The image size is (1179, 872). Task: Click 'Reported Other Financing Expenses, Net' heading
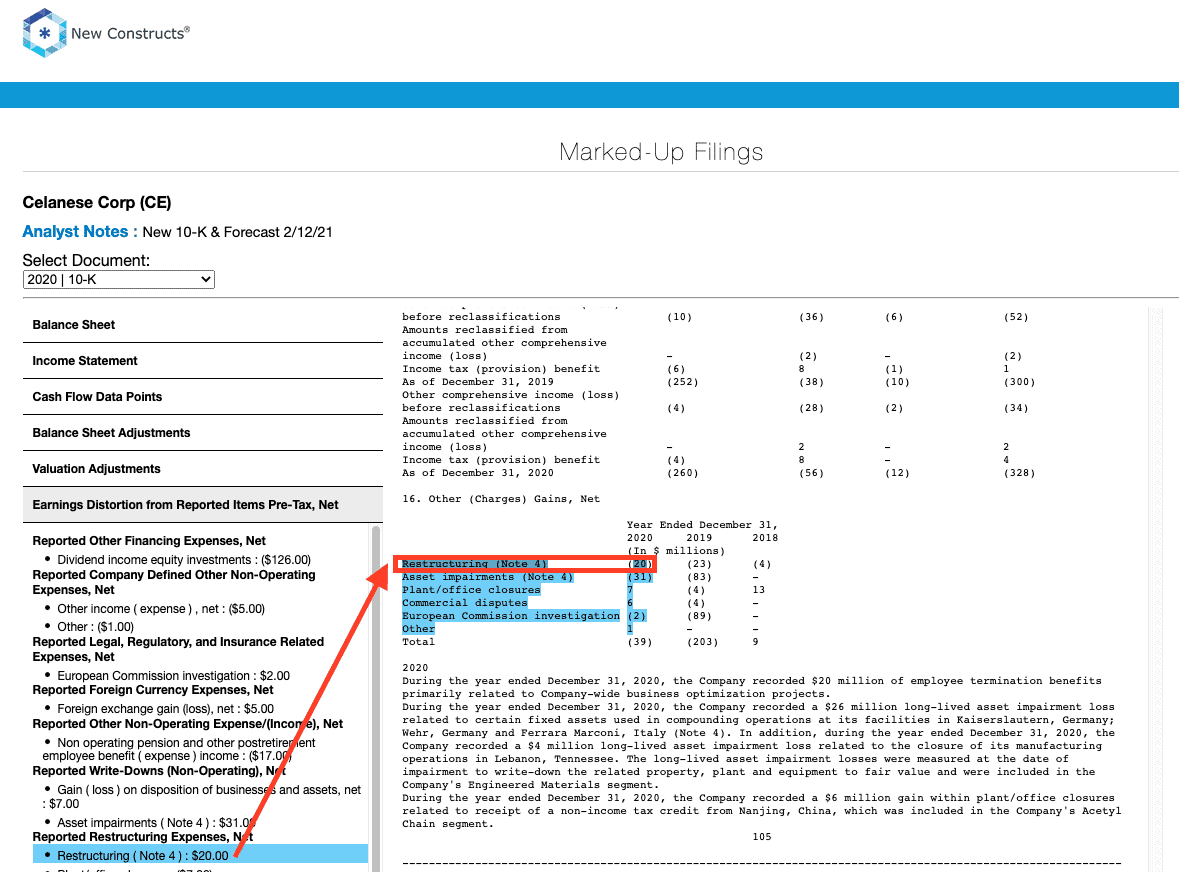(x=149, y=541)
